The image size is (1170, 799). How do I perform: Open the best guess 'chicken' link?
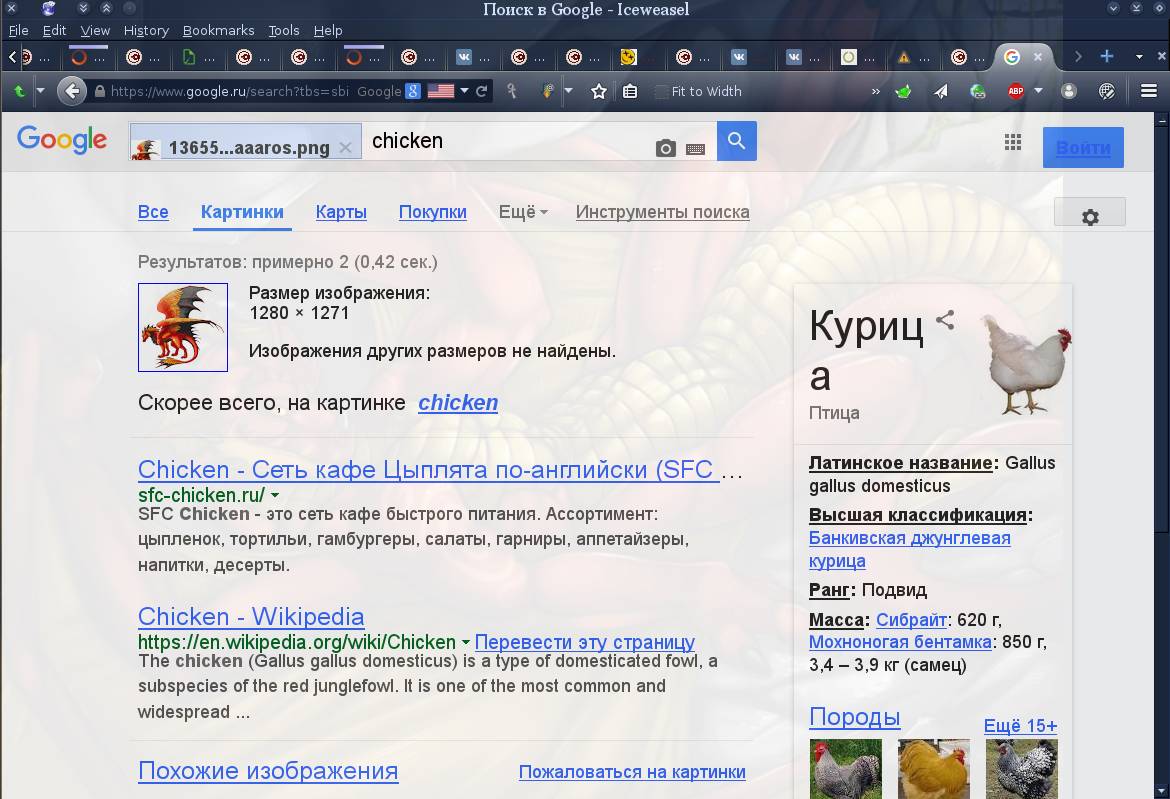coord(457,403)
